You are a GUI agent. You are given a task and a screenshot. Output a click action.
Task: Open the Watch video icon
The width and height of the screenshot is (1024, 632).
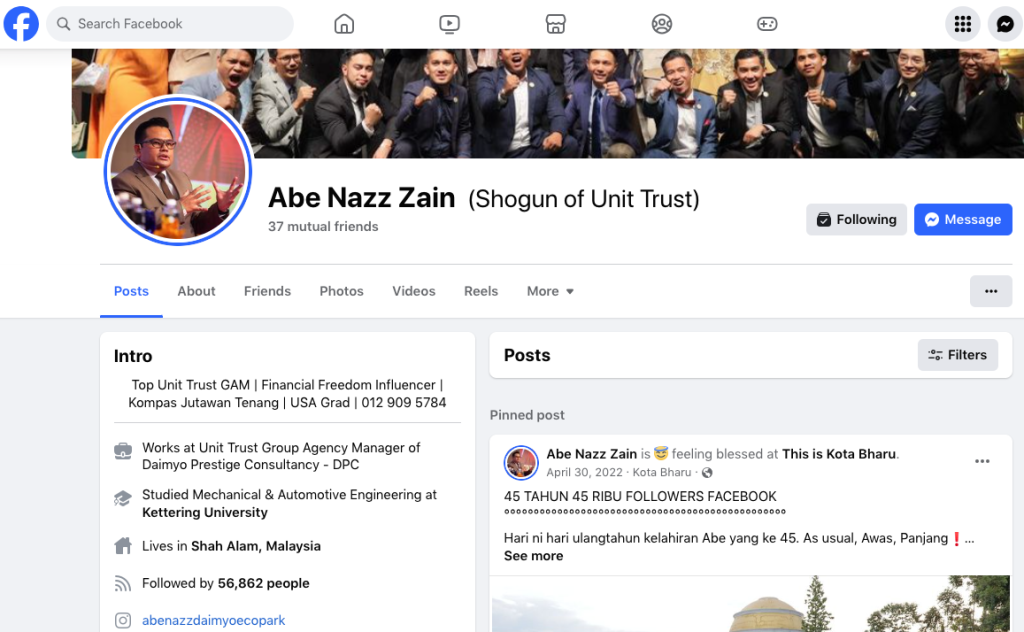coord(449,24)
